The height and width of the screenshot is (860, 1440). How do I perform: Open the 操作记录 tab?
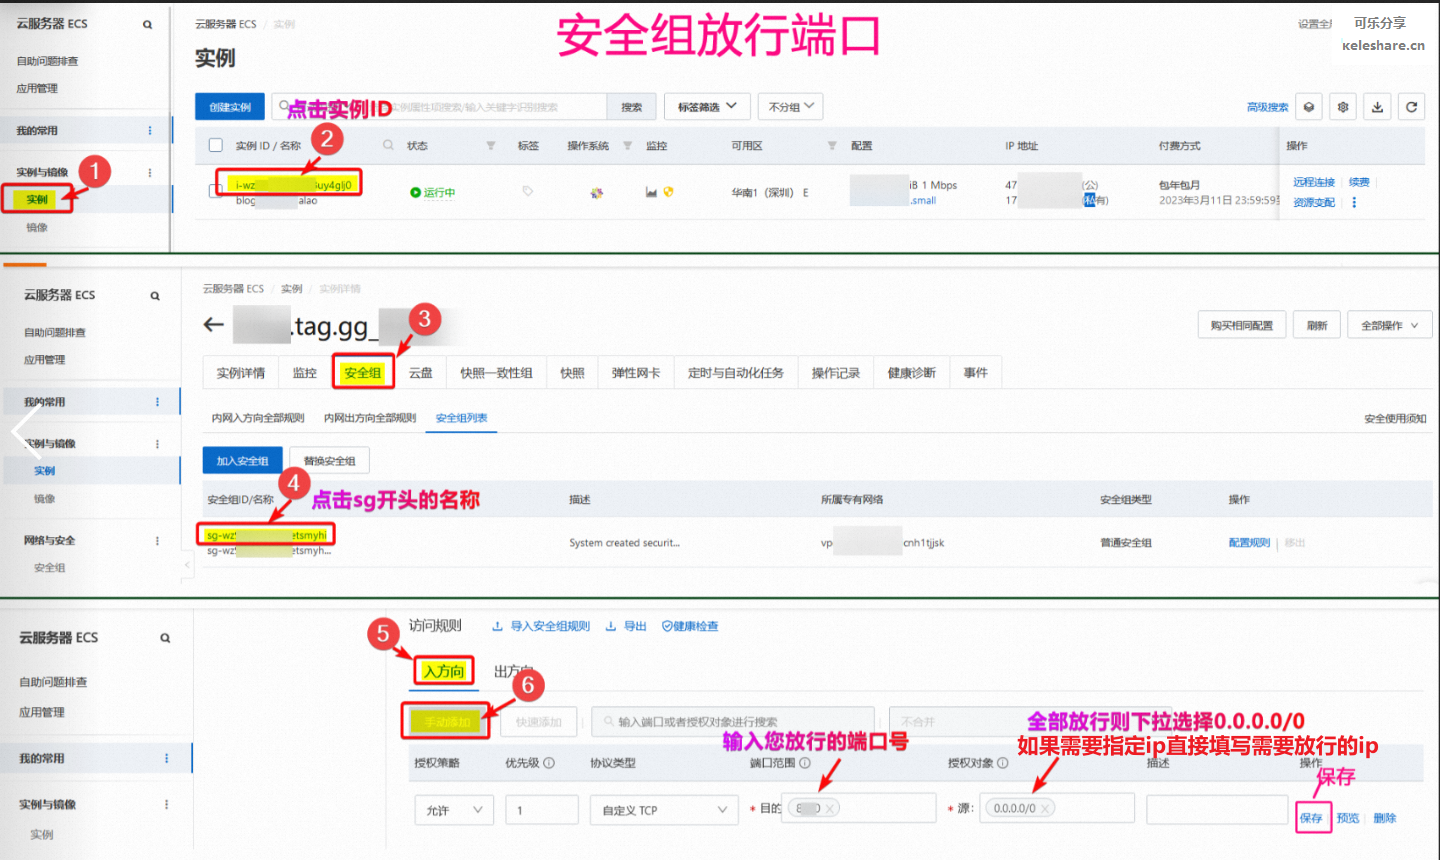(836, 373)
